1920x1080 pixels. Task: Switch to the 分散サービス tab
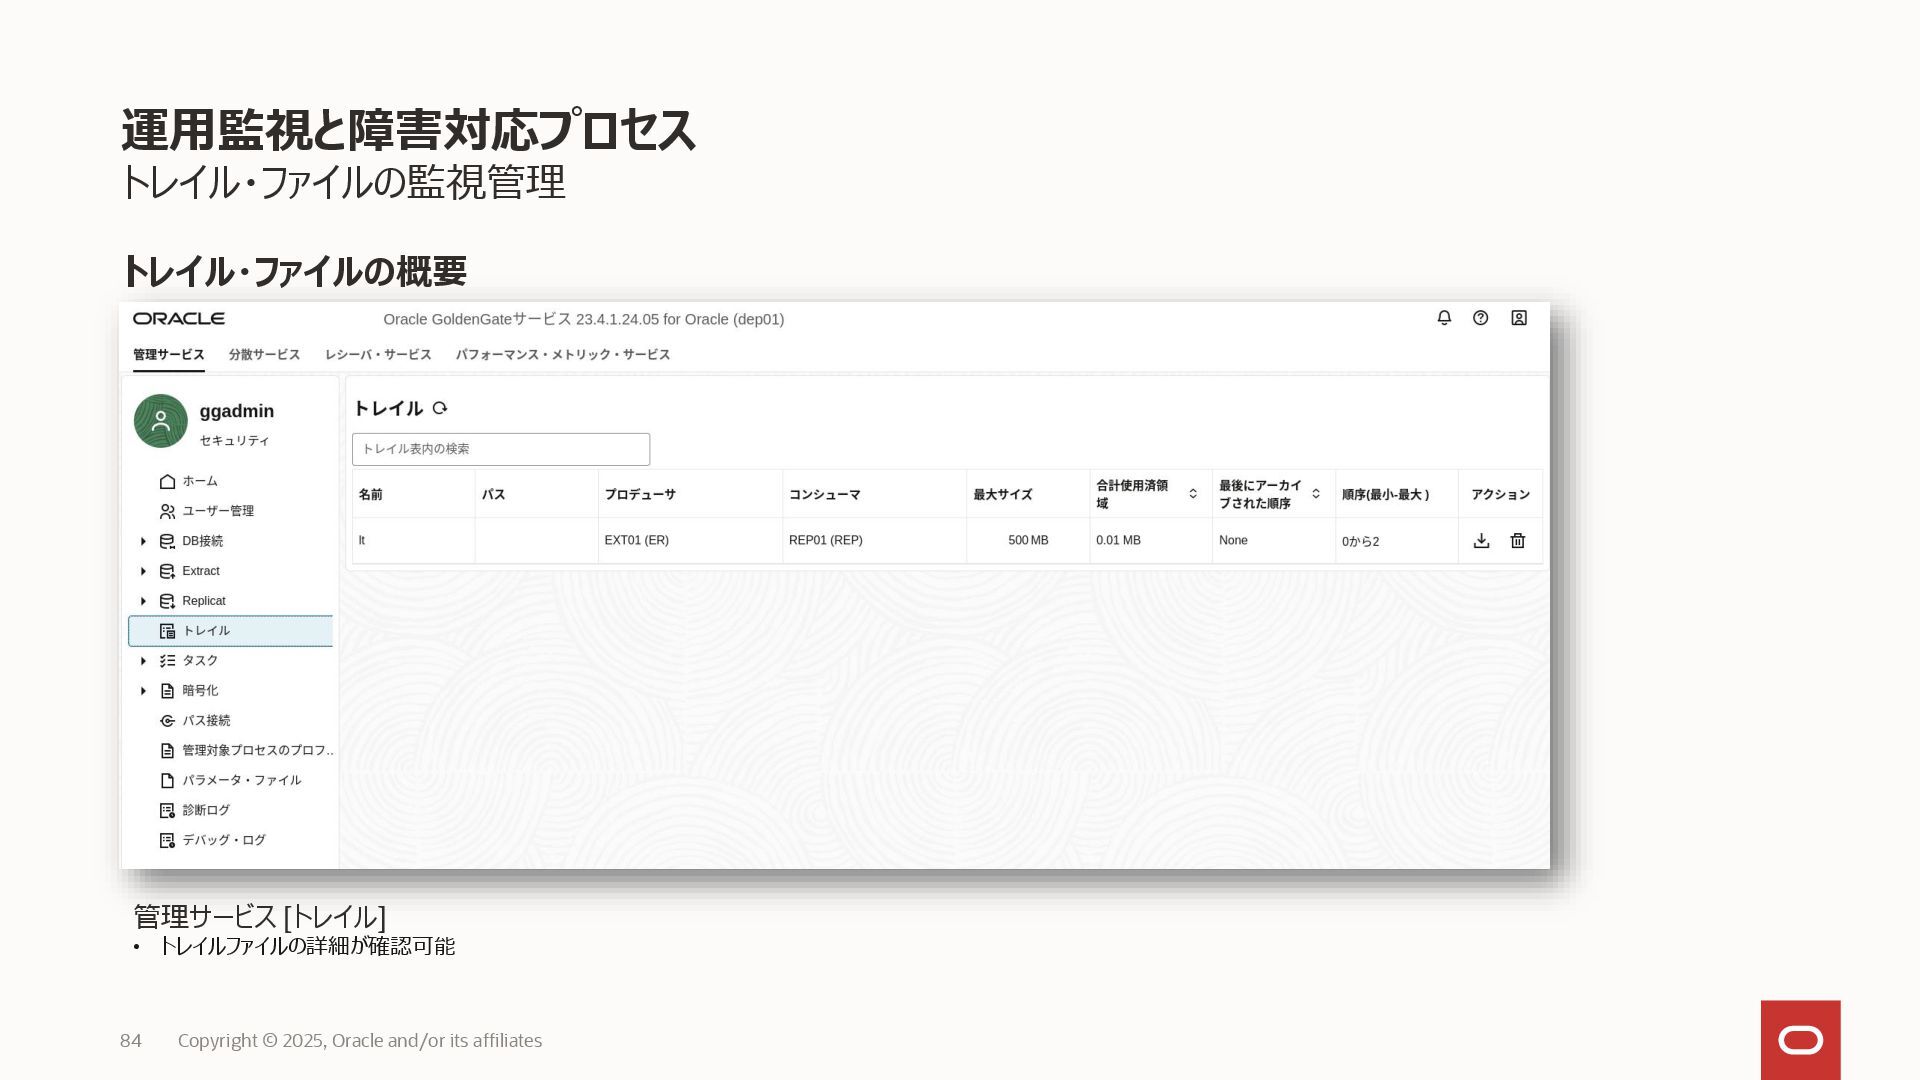[x=264, y=355]
